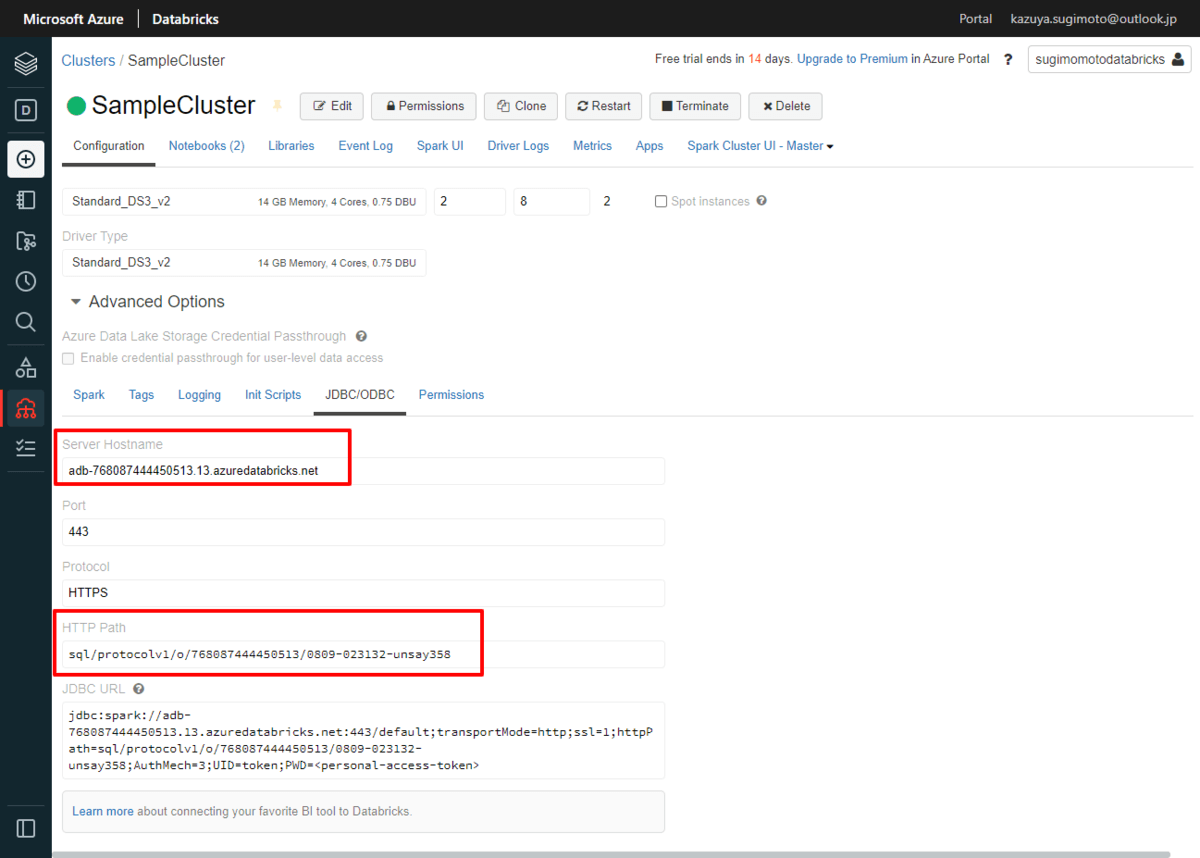Open the Search magnifier icon

pyautogui.click(x=26, y=321)
